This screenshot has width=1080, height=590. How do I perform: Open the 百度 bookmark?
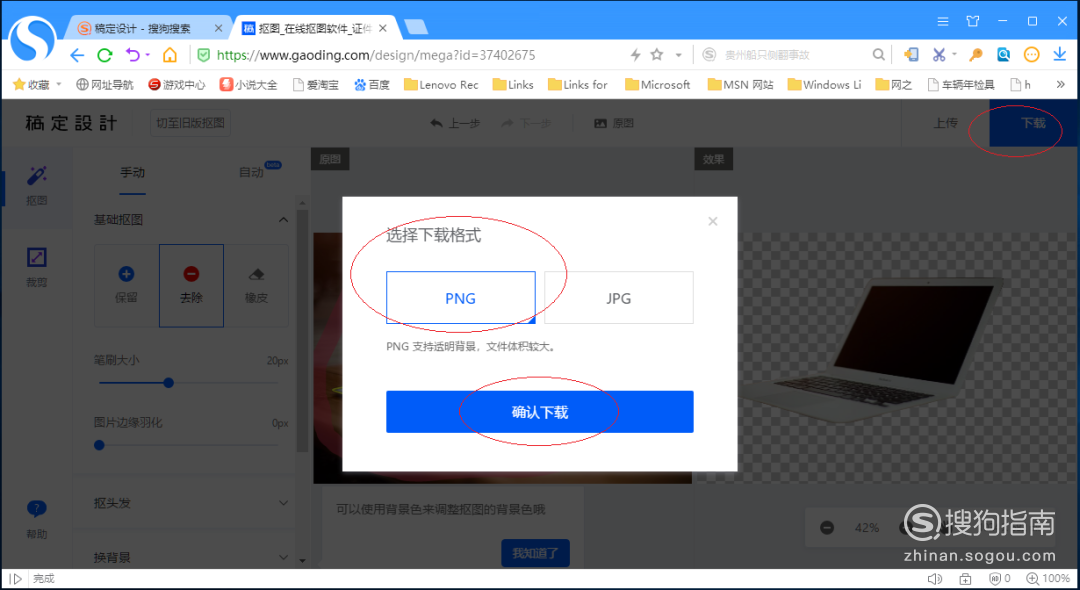[x=371, y=84]
